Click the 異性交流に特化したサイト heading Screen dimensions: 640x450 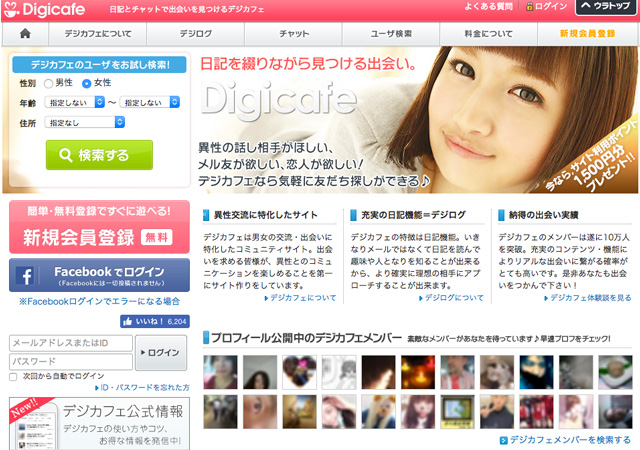pos(265,215)
